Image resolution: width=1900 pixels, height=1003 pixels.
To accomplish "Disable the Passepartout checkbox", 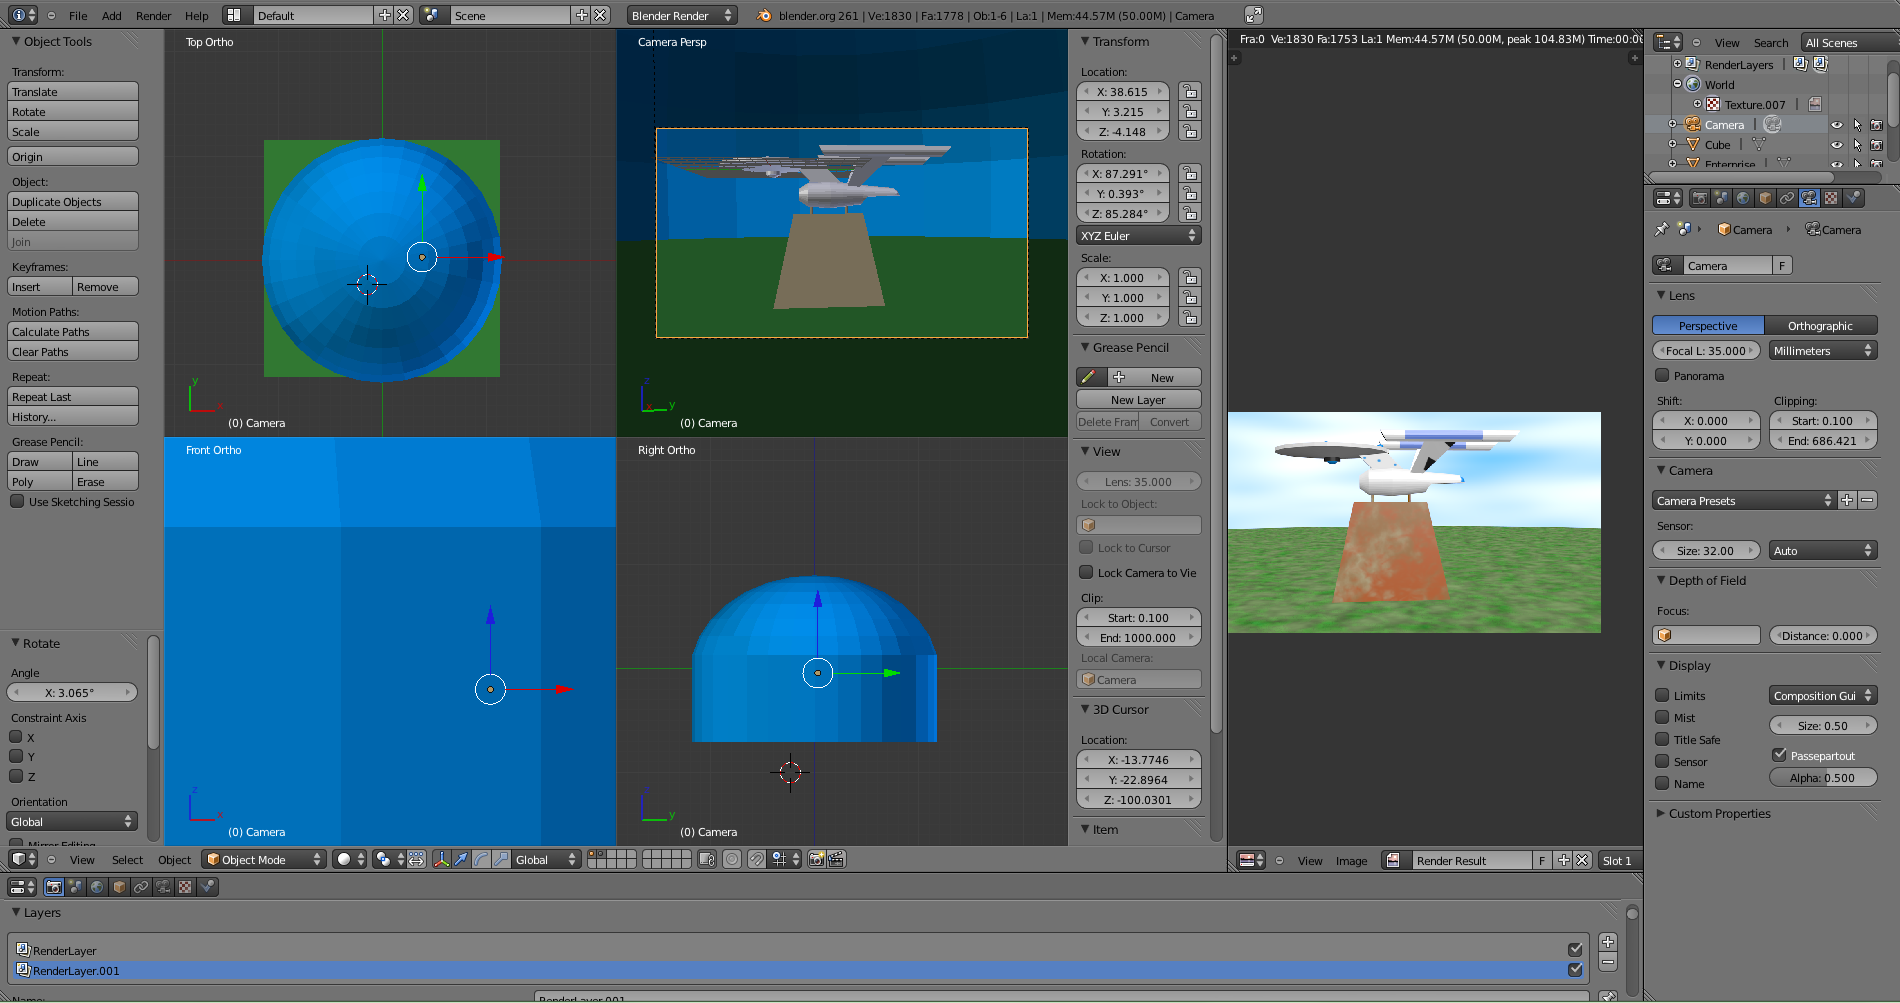I will tap(1779, 755).
